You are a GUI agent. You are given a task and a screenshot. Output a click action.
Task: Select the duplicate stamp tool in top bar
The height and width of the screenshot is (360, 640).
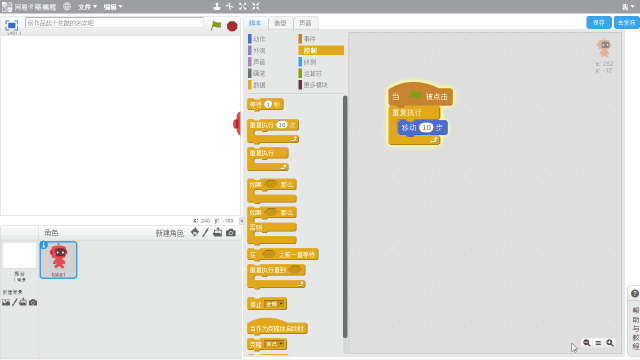pyautogui.click(x=217, y=6)
